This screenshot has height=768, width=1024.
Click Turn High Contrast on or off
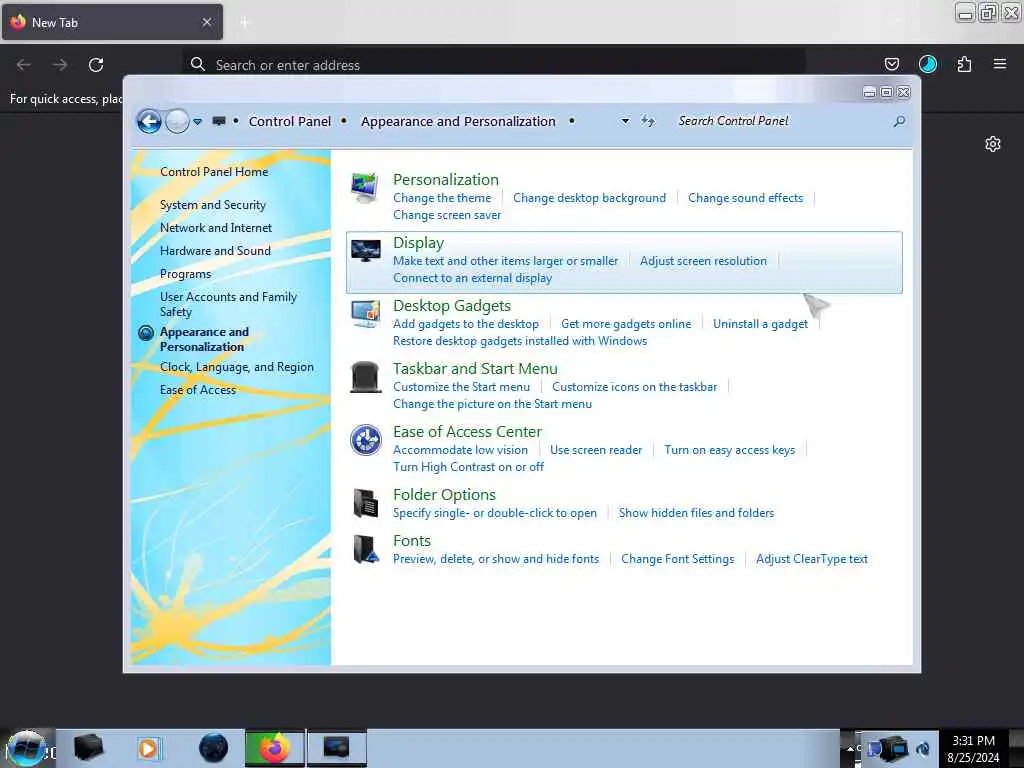pyautogui.click(x=468, y=467)
